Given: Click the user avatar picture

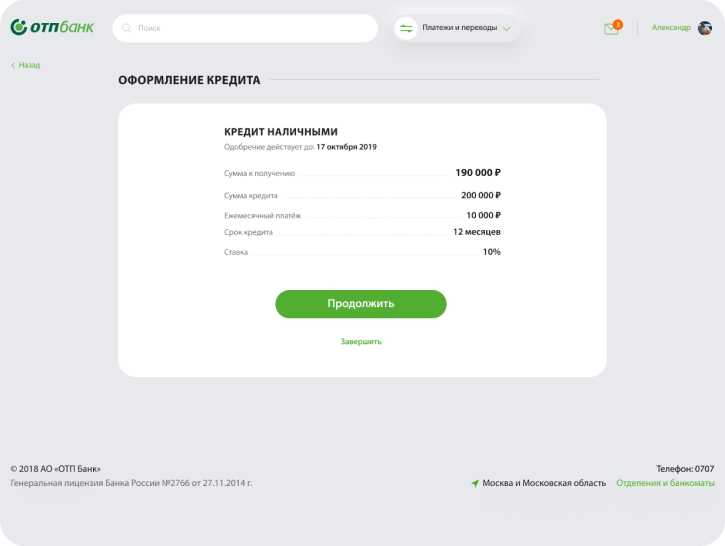Looking at the screenshot, I should click(x=705, y=28).
